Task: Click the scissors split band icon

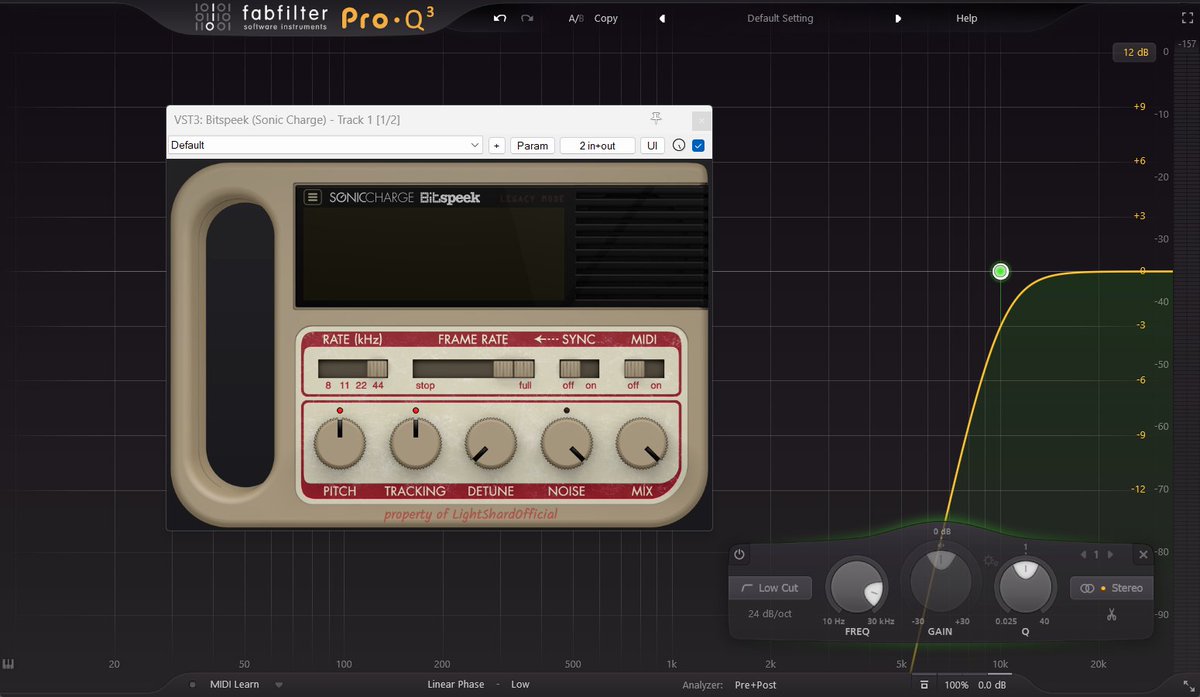Action: [x=1110, y=615]
